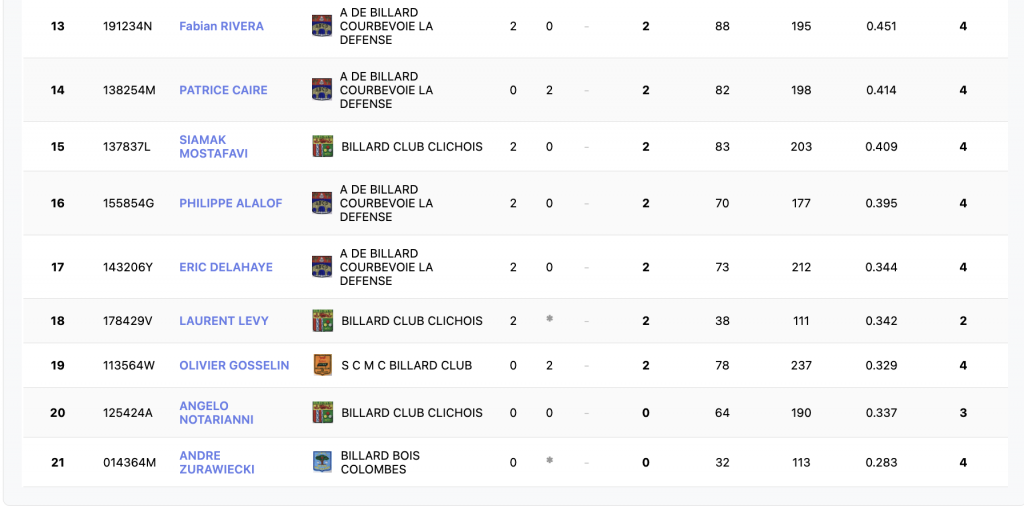Select the ERIC DELAHAYE player link
The width and height of the screenshot is (1024, 506).
pos(225,267)
